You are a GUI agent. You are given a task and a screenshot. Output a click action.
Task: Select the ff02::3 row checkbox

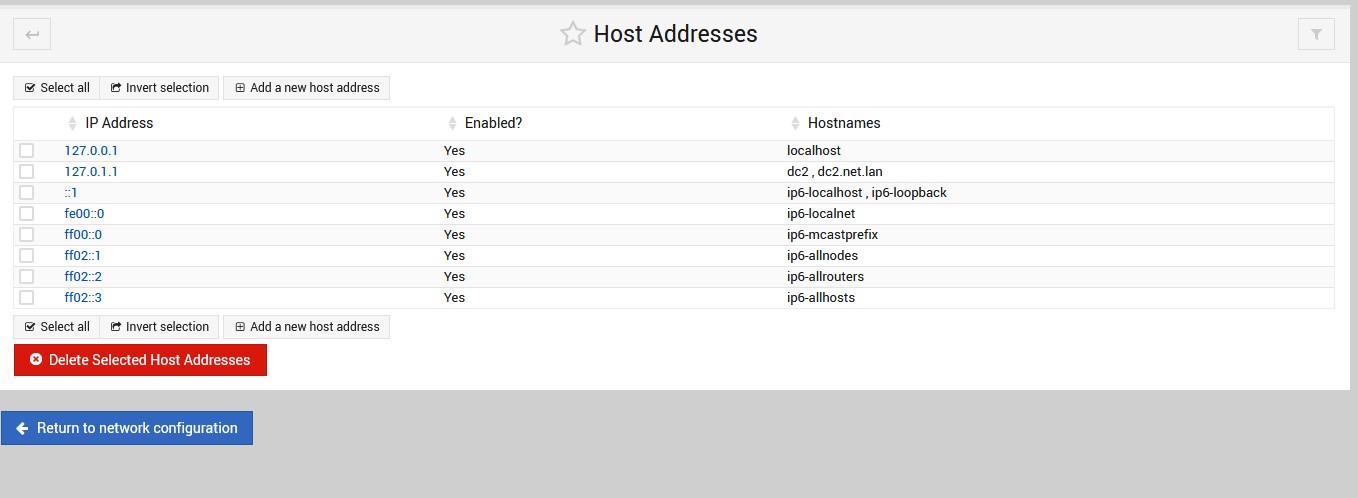point(27,298)
